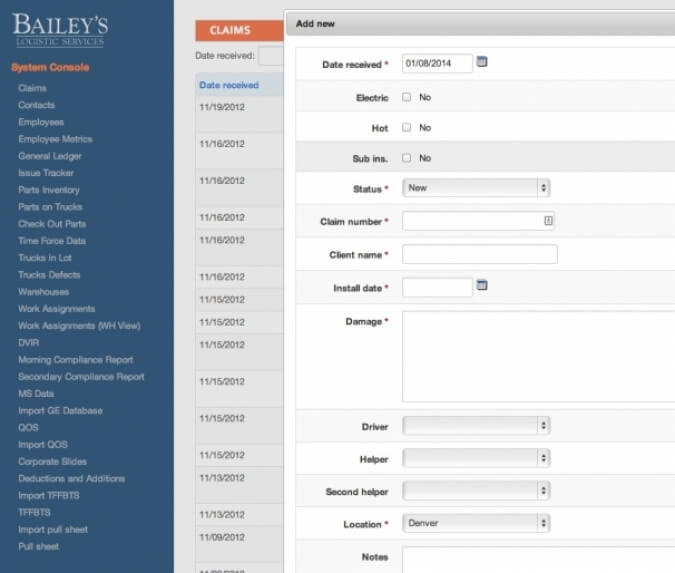Open Deductions and Additions
The width and height of the screenshot is (675, 573).
[71, 478]
